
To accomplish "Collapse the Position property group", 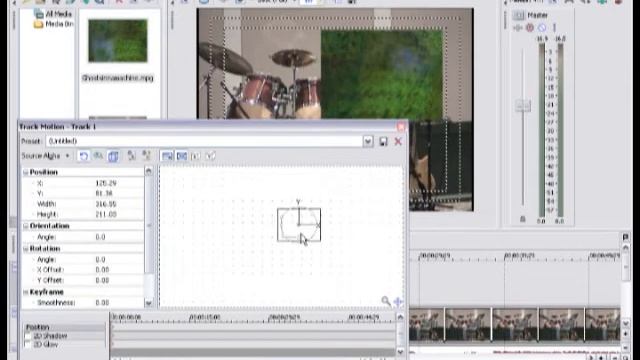I will tap(26, 172).
